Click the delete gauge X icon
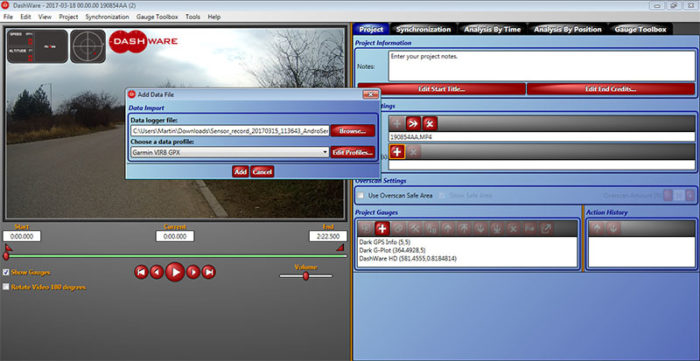Image resolution: width=700 pixels, height=361 pixels. coord(513,228)
